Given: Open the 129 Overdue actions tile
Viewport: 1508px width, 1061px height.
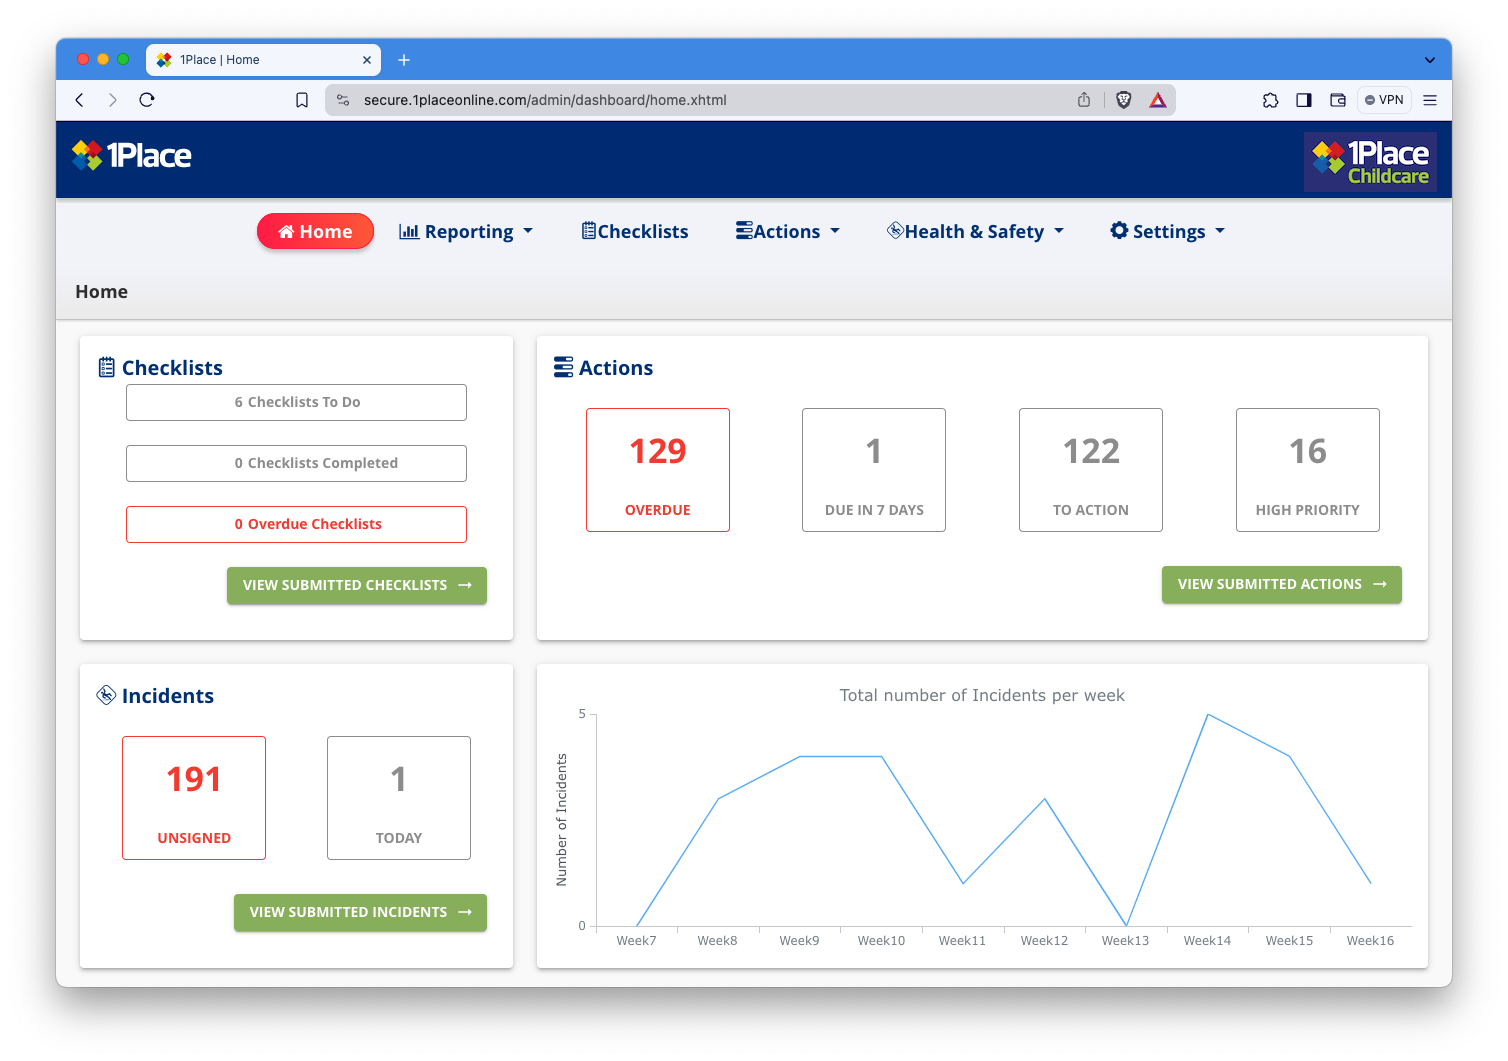Looking at the screenshot, I should [658, 470].
